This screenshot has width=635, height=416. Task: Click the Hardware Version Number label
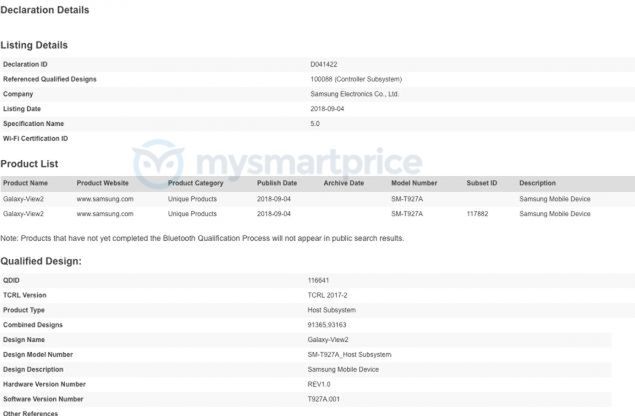click(44, 384)
